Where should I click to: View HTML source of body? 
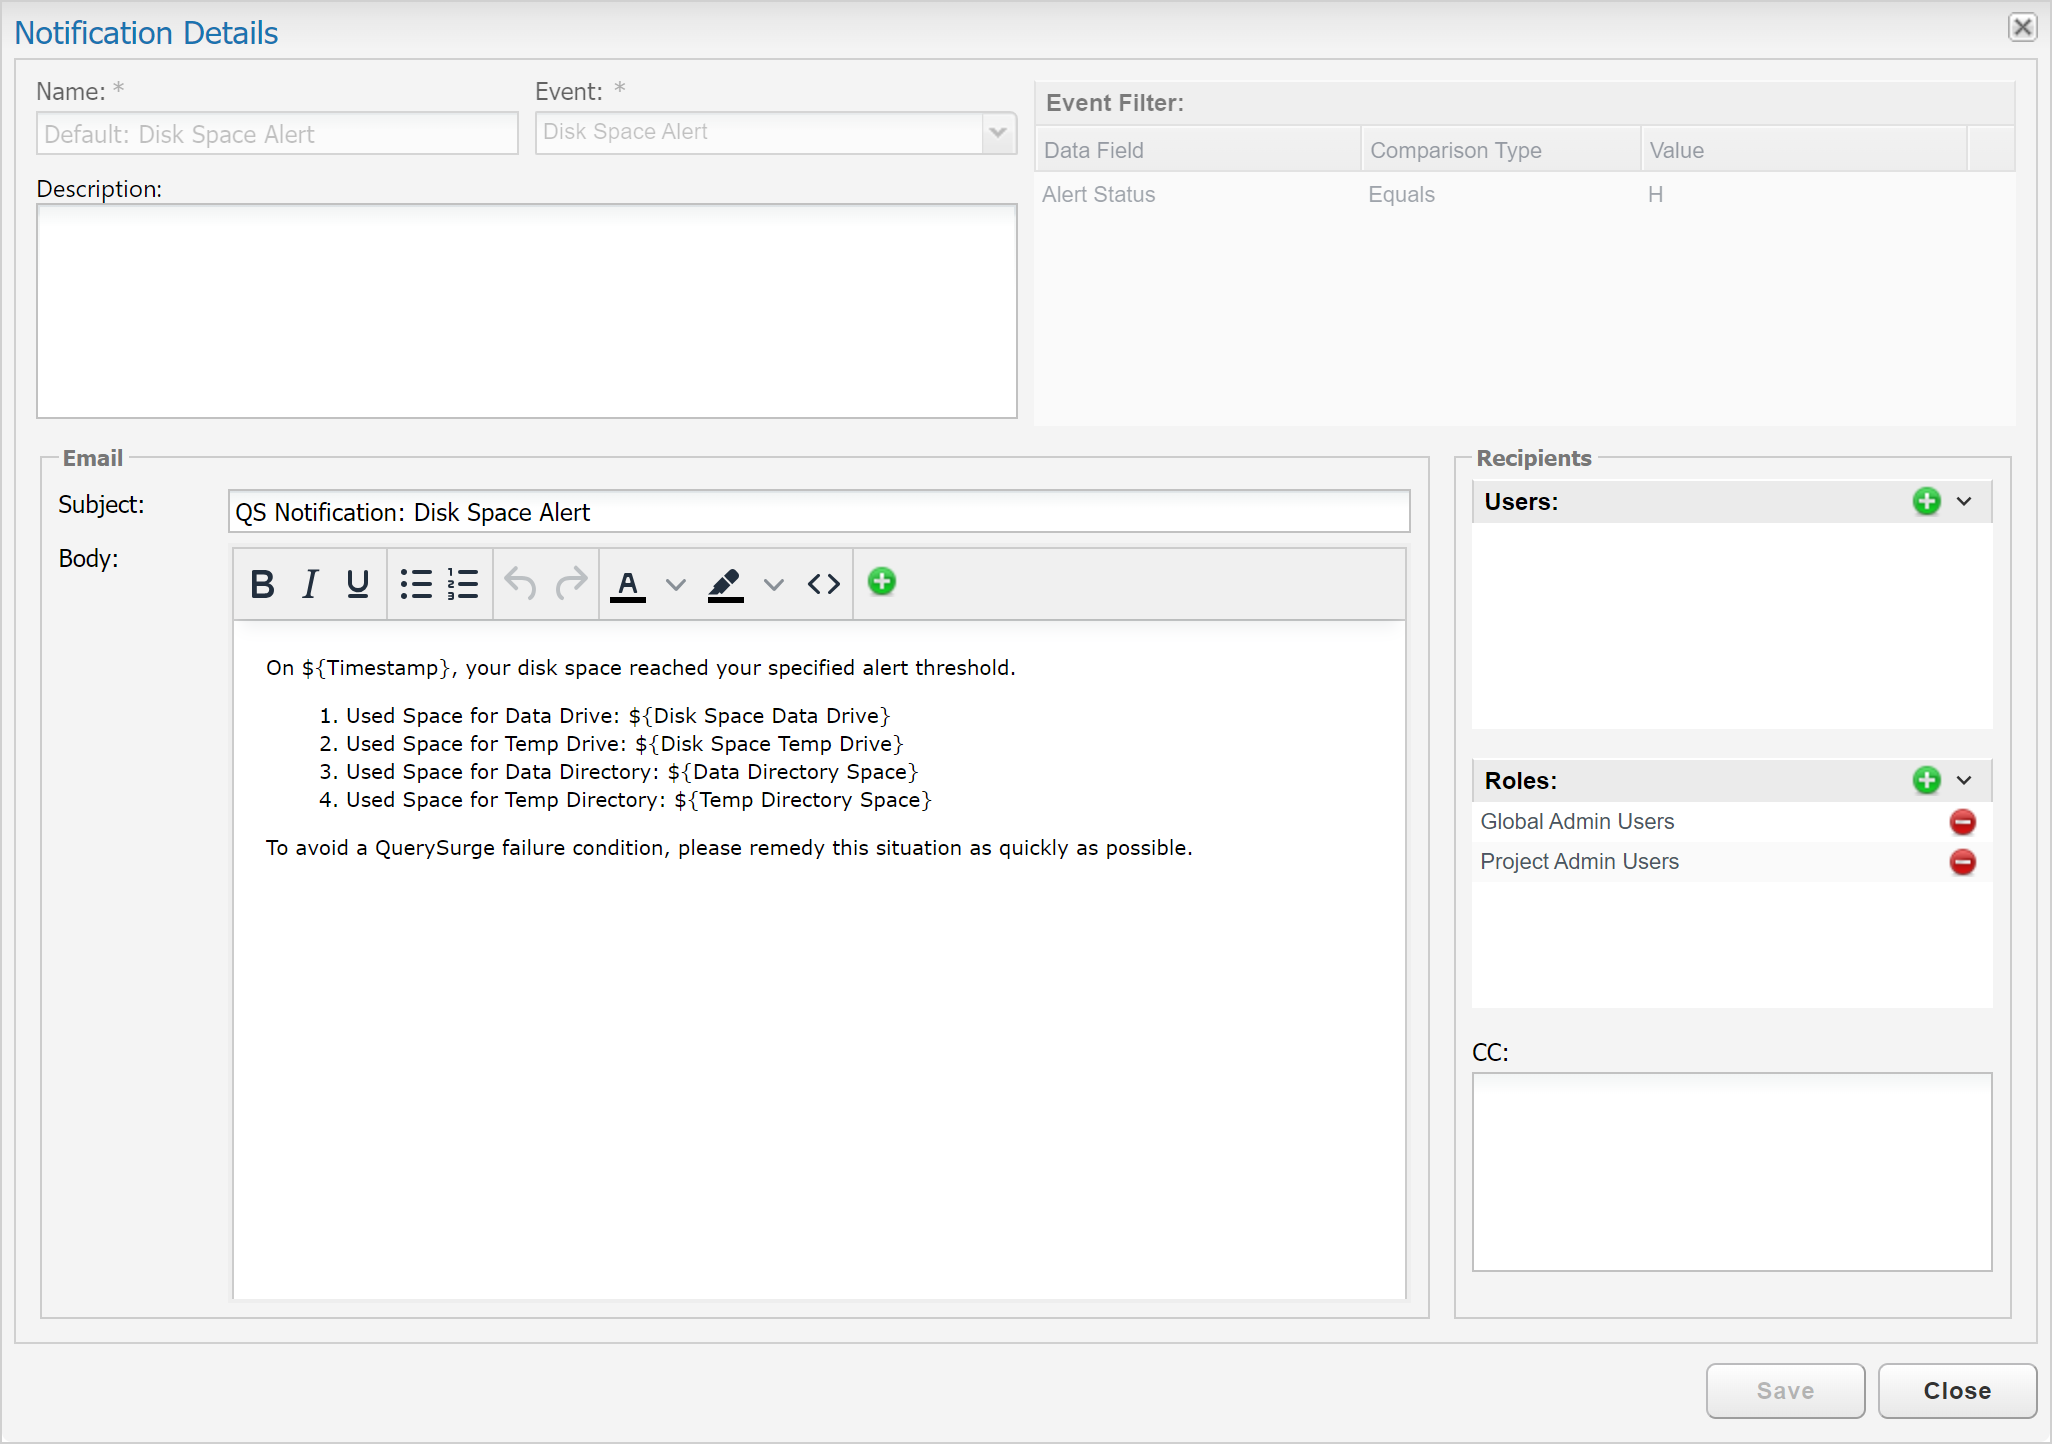pyautogui.click(x=824, y=584)
